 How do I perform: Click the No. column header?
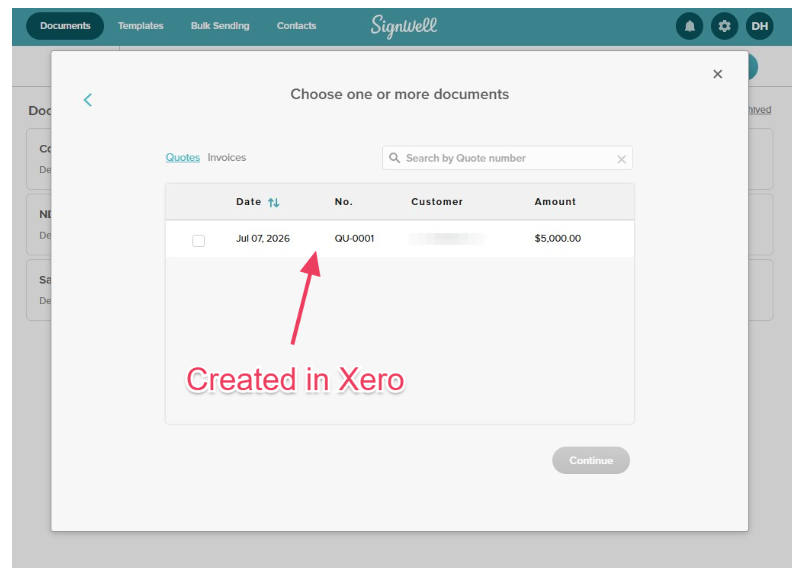[344, 202]
